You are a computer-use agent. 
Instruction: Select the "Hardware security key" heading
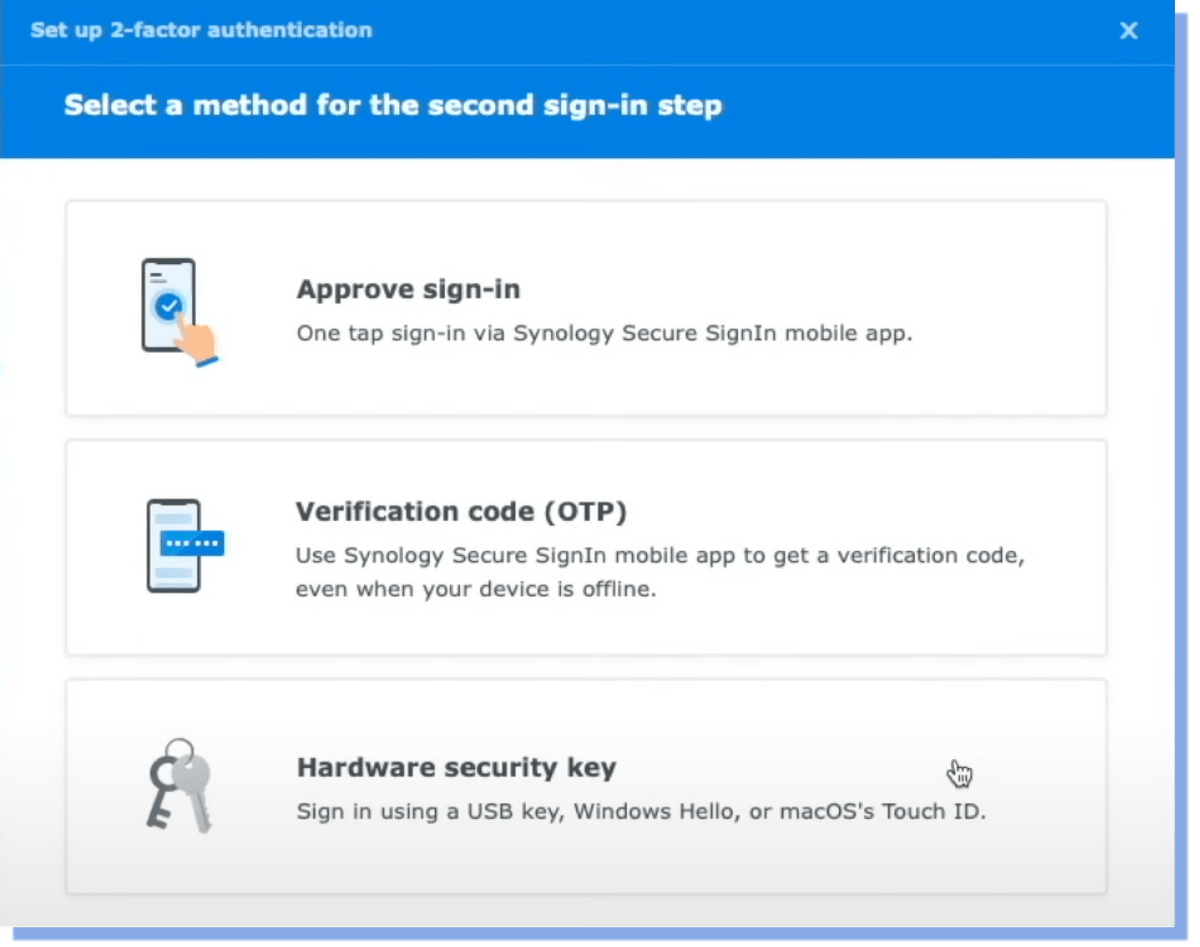pyautogui.click(x=456, y=768)
